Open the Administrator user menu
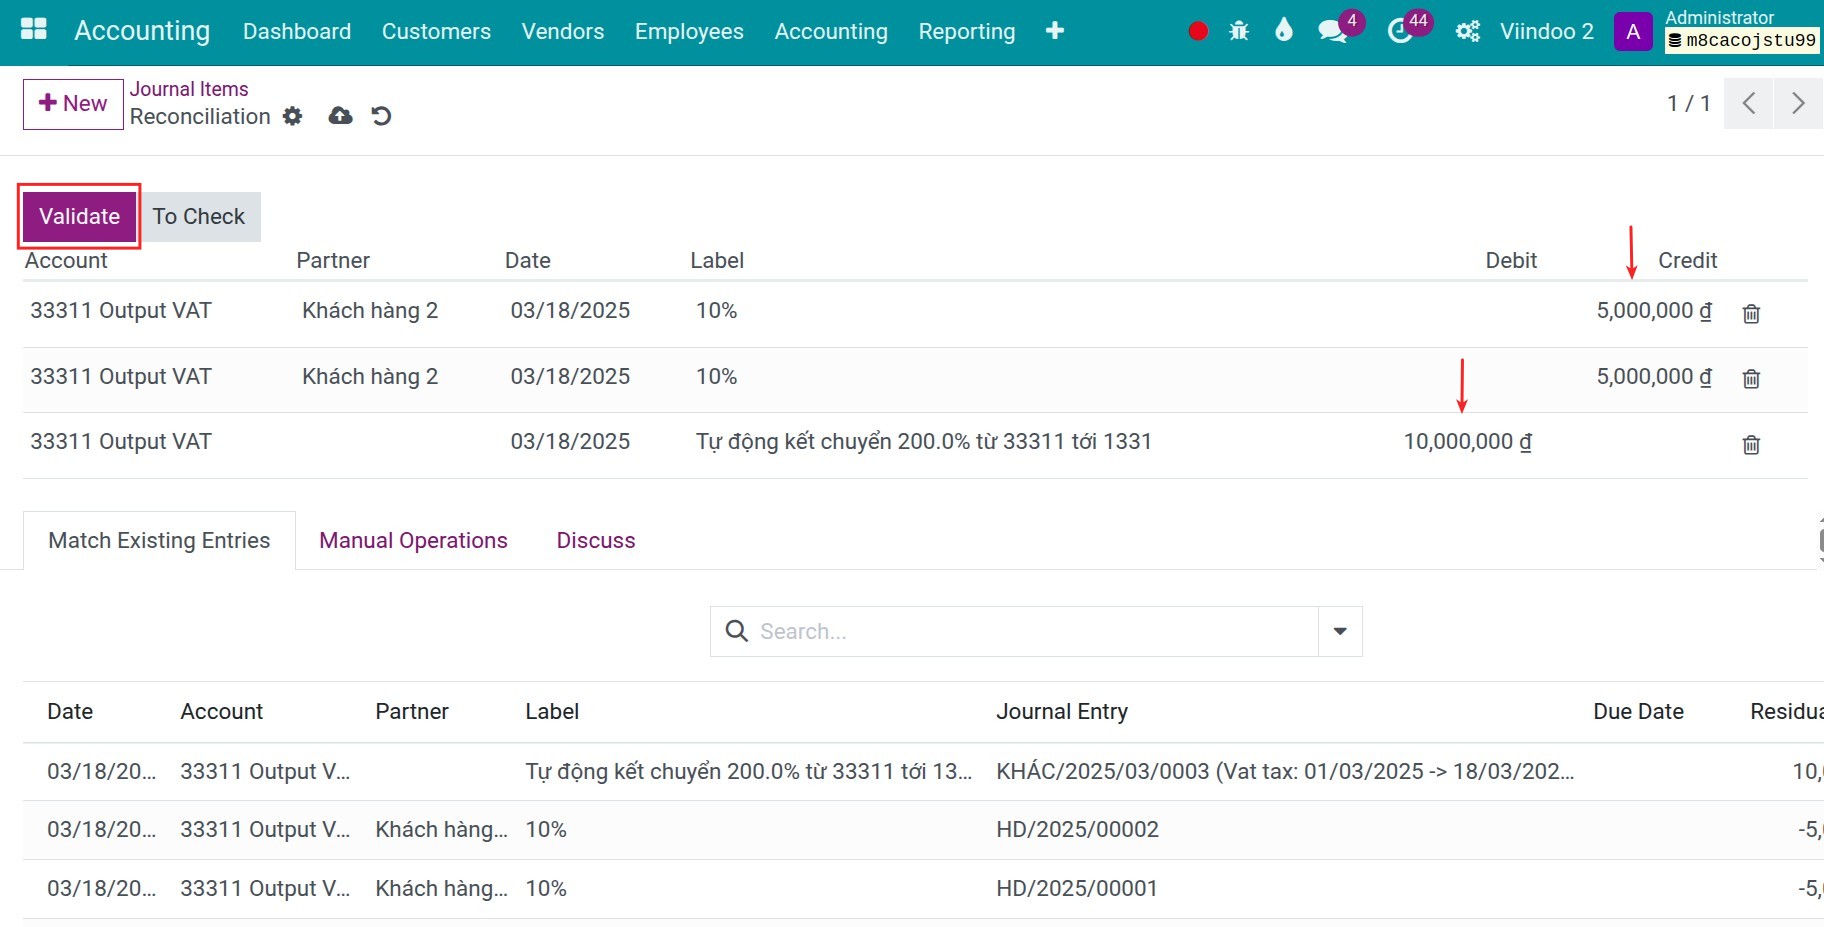The image size is (1824, 927). pos(1740,29)
